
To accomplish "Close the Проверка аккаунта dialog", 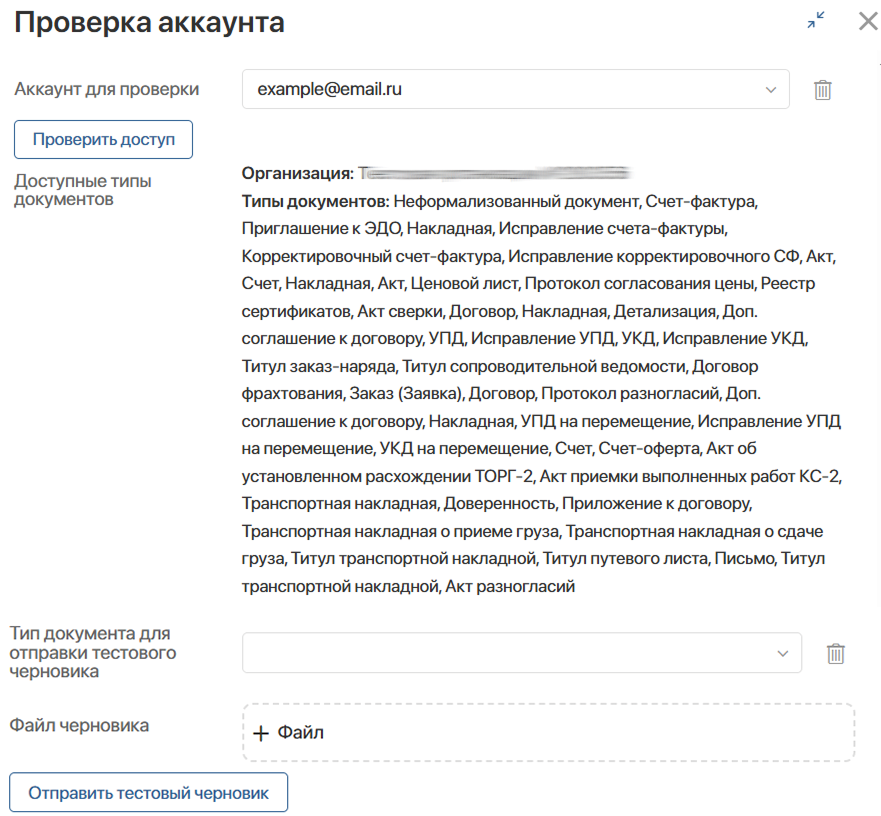I will pyautogui.click(x=869, y=21).
